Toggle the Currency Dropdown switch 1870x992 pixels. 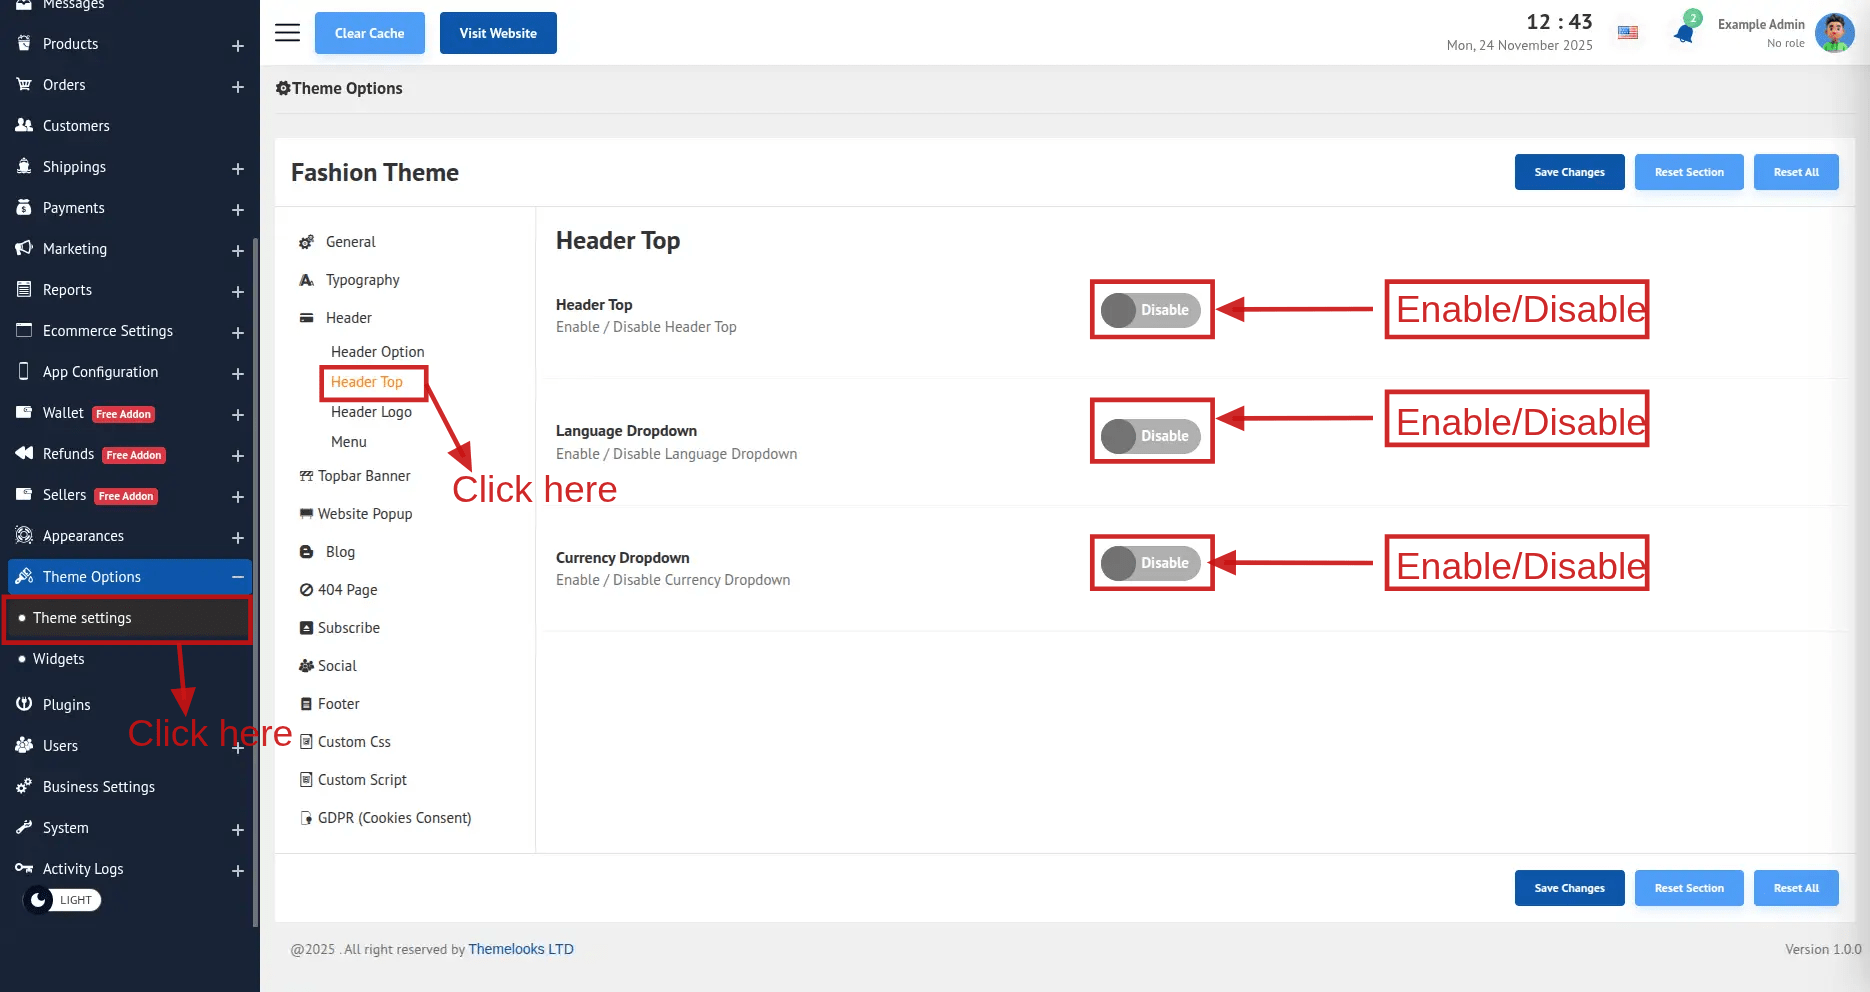coord(1151,563)
